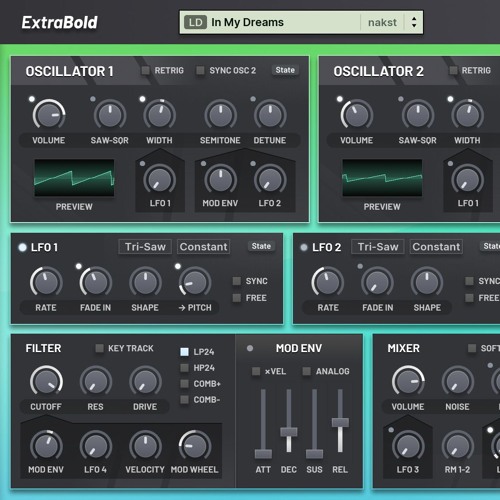Click Oscillator 1 MOD ENV modulation knob
This screenshot has height=500, width=500.
tap(220, 179)
